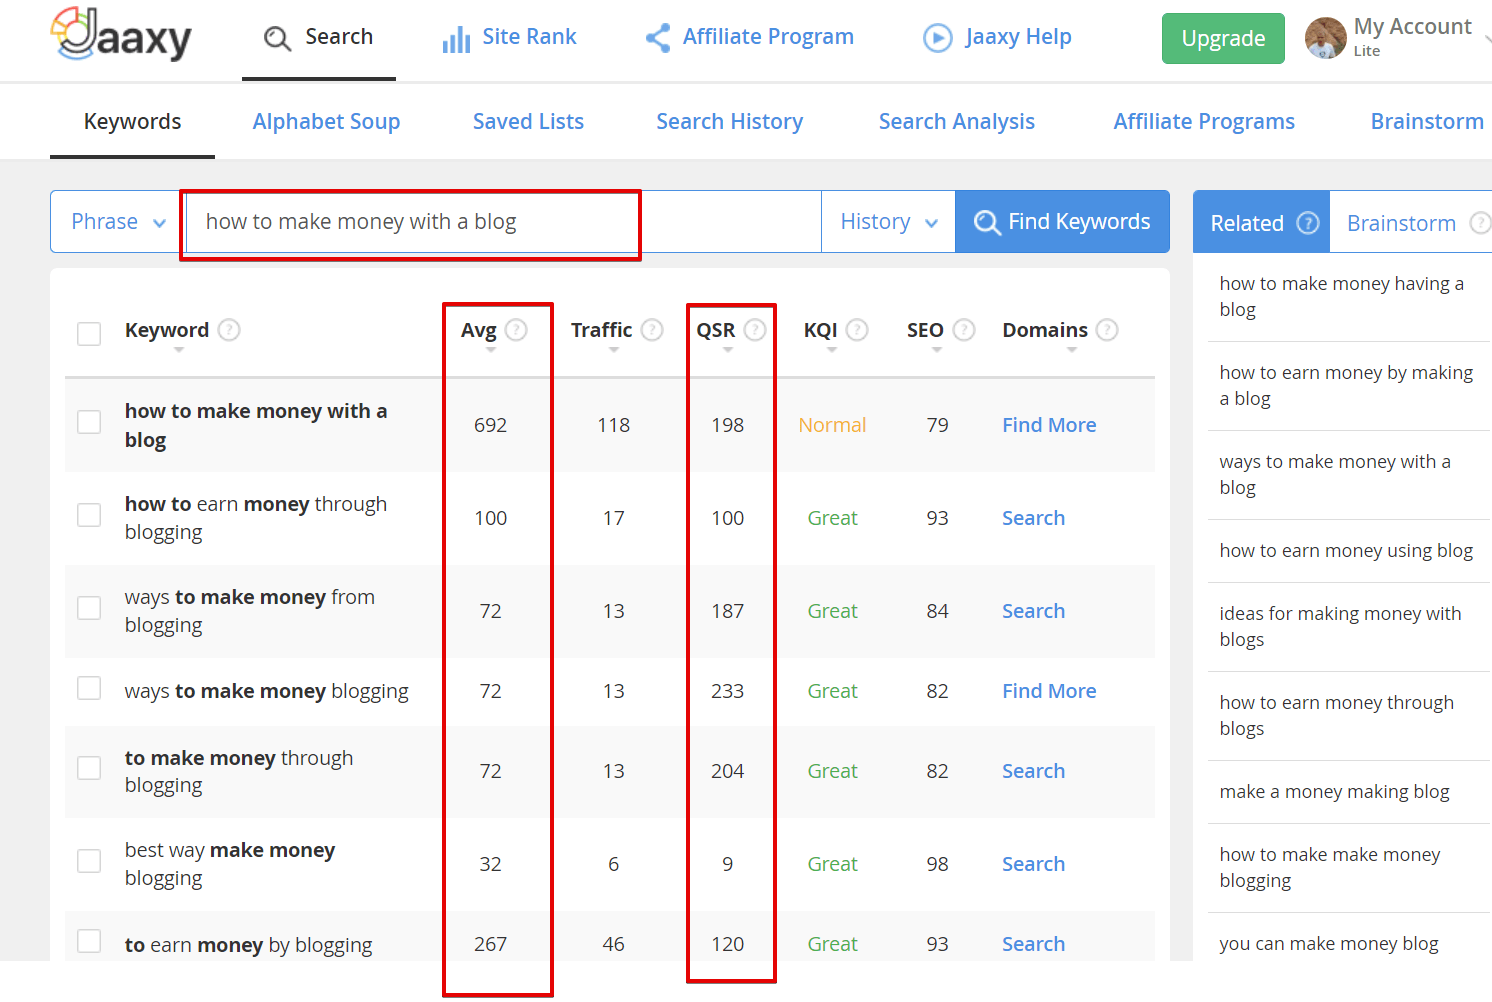Sort table by SEO column
Viewport: 1492px width, 1002px height.
click(937, 350)
